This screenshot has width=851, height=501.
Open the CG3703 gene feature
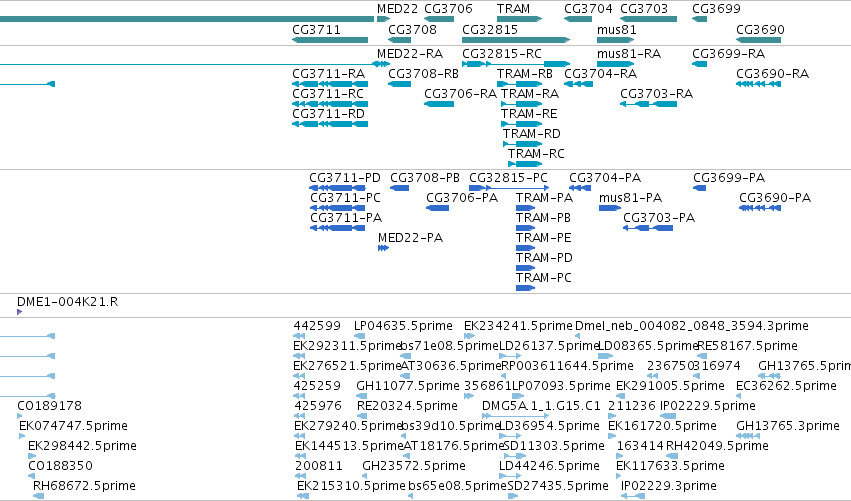(x=648, y=19)
